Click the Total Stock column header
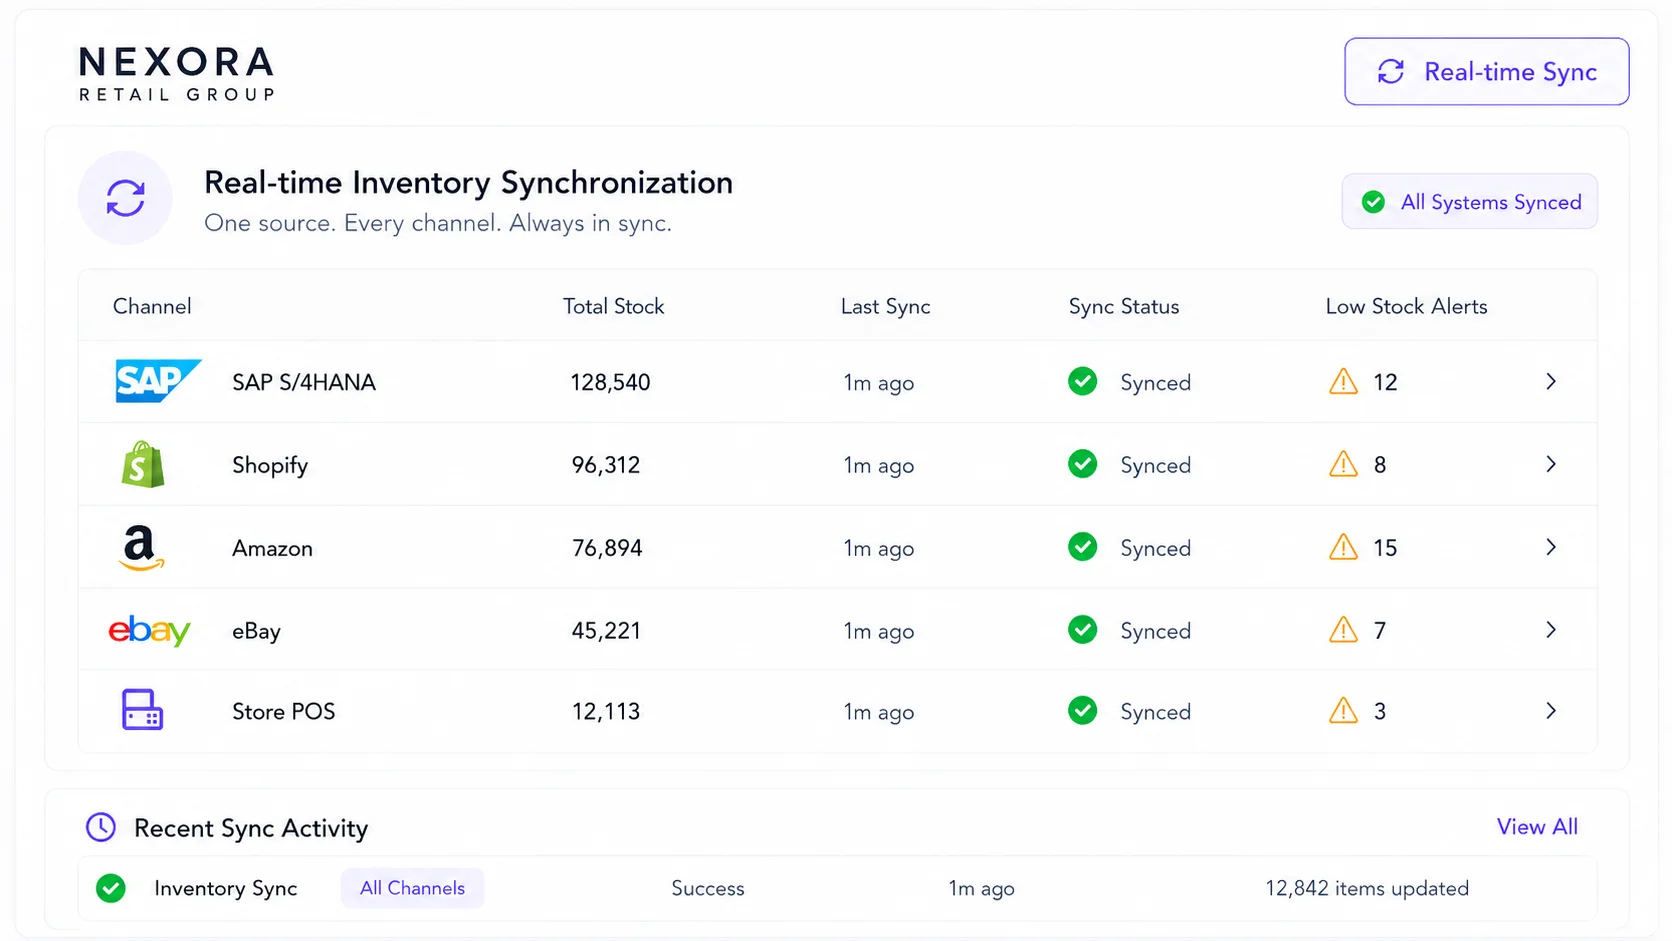The height and width of the screenshot is (941, 1672). tap(613, 306)
